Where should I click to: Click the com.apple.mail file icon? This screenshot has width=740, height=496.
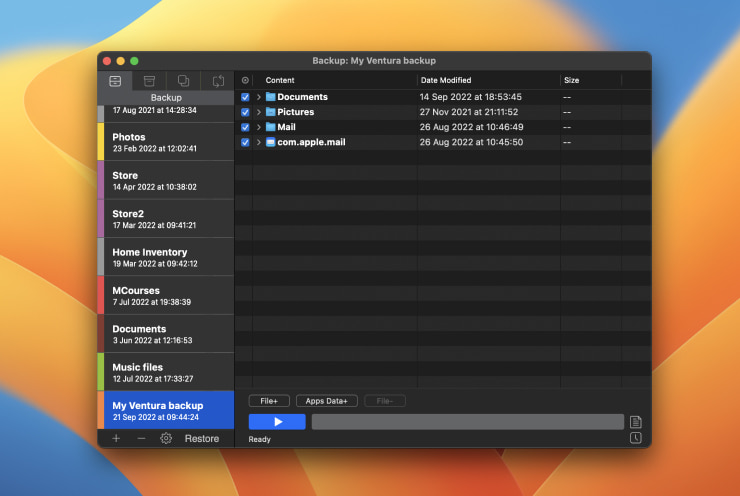tap(270, 142)
